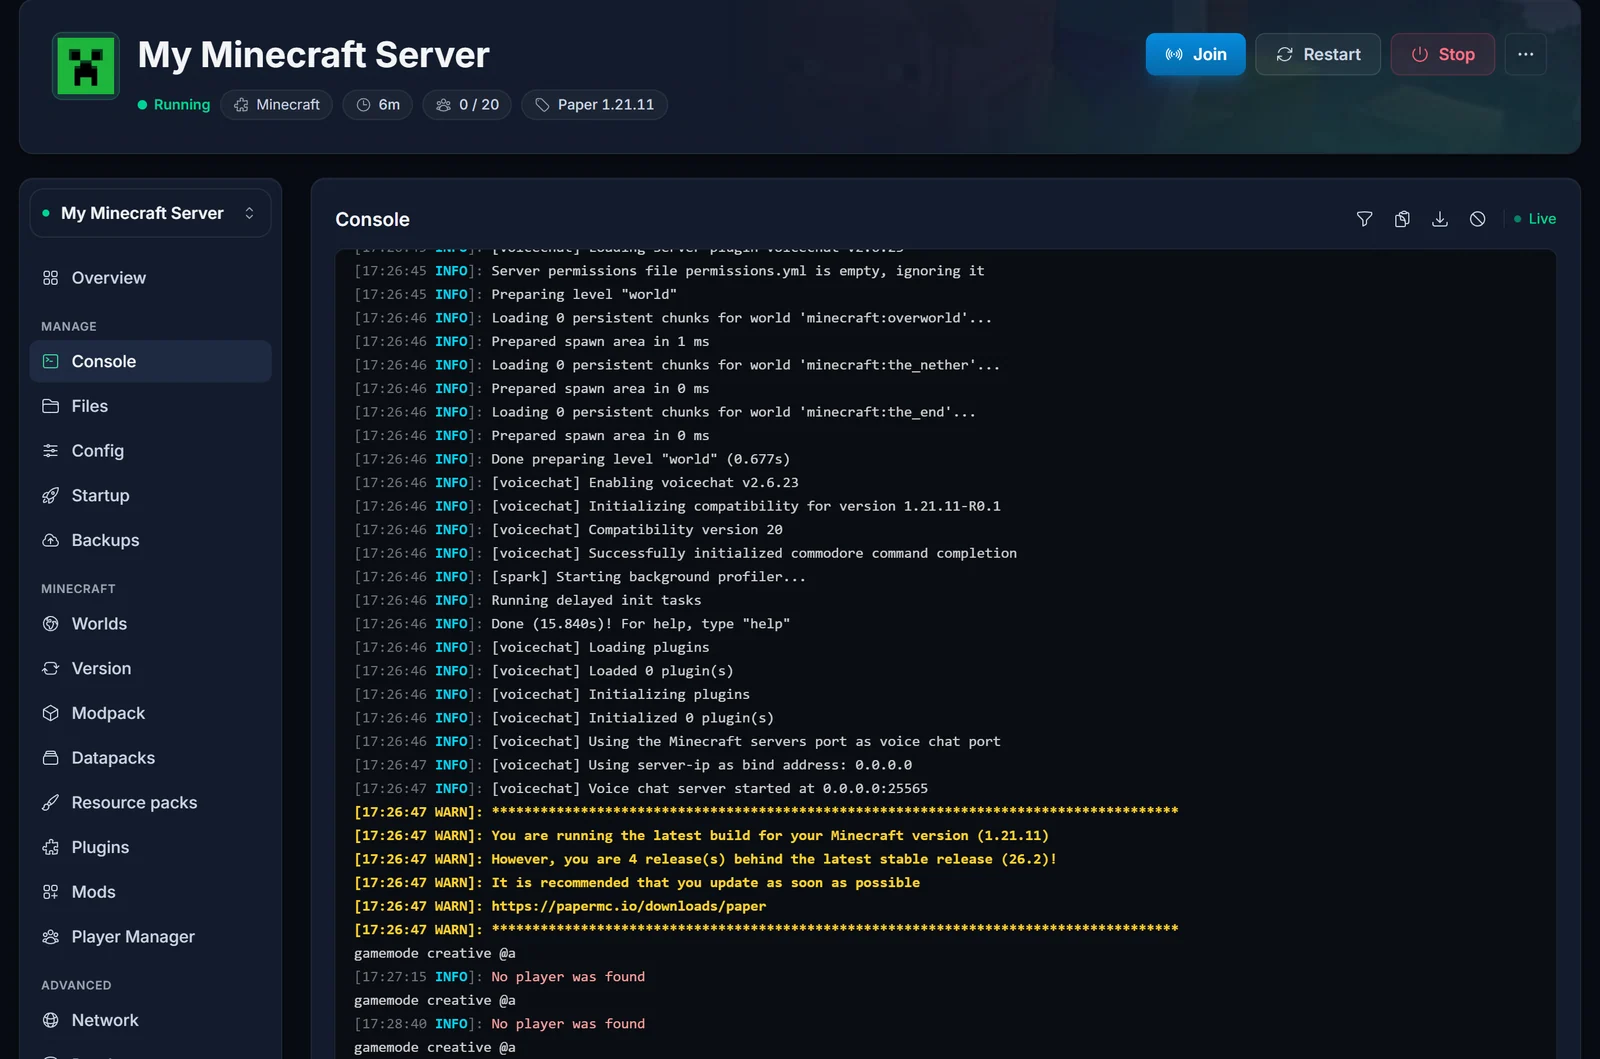The height and width of the screenshot is (1059, 1600).
Task: Click the "Running delayed init tasks" log line
Action: tap(528, 600)
